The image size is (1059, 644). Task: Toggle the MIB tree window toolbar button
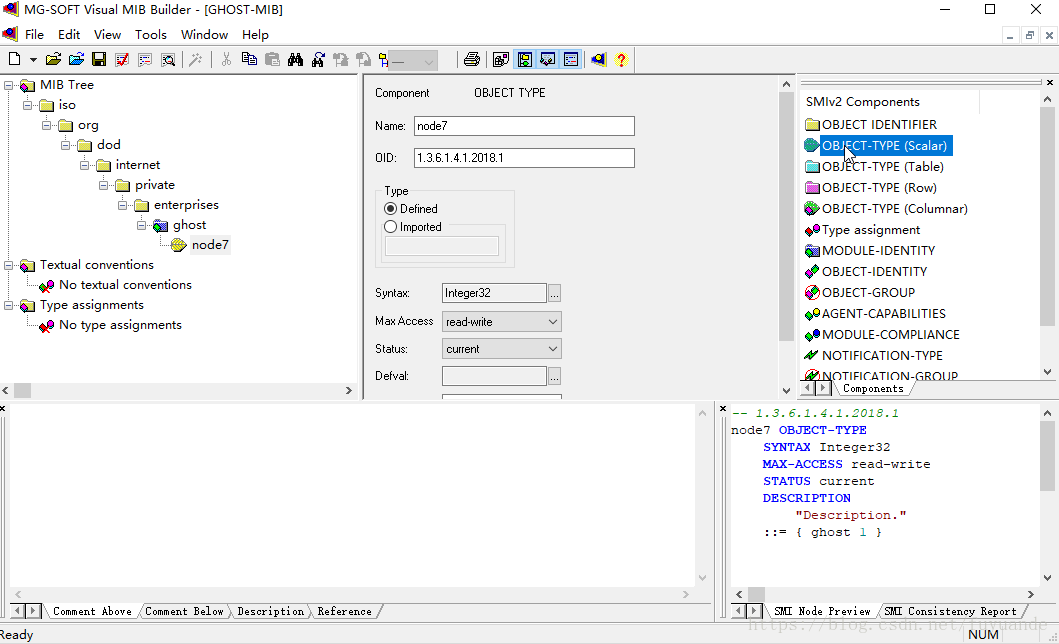pos(525,59)
